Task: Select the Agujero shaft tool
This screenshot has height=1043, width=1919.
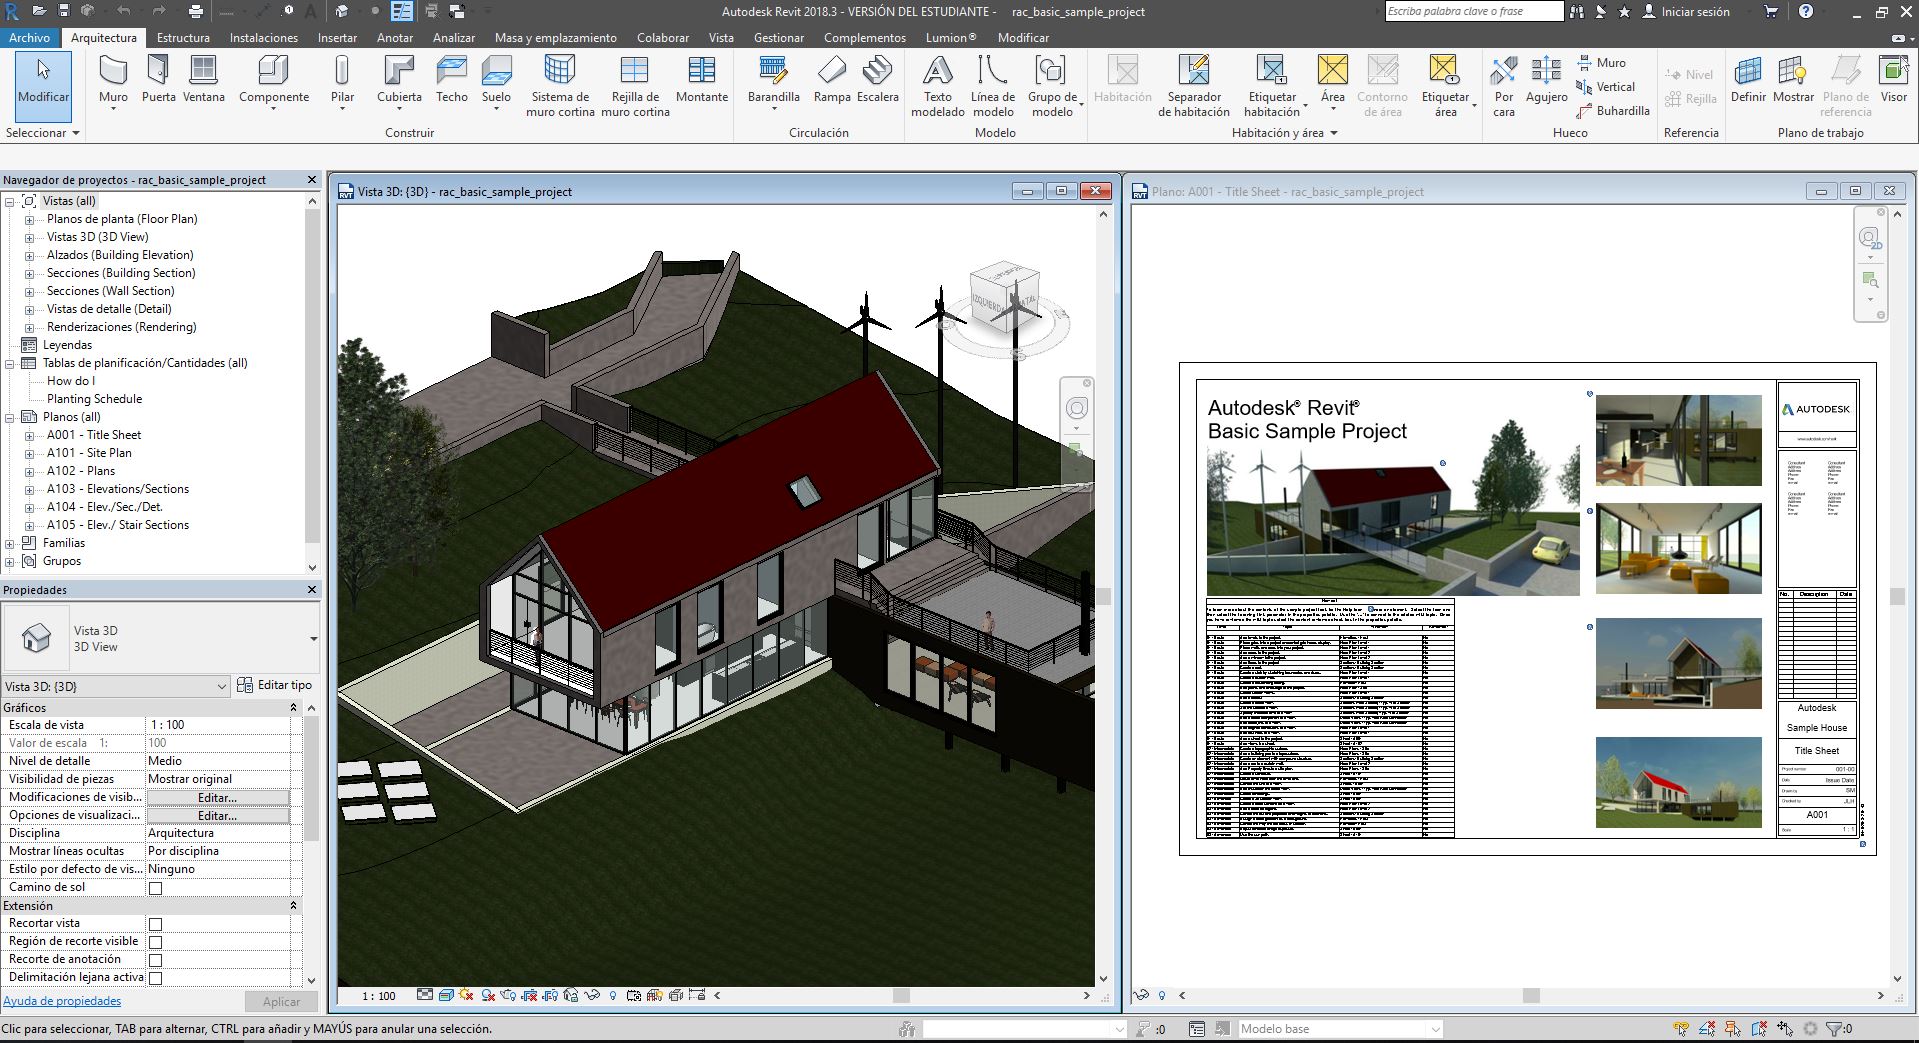Action: pyautogui.click(x=1546, y=80)
